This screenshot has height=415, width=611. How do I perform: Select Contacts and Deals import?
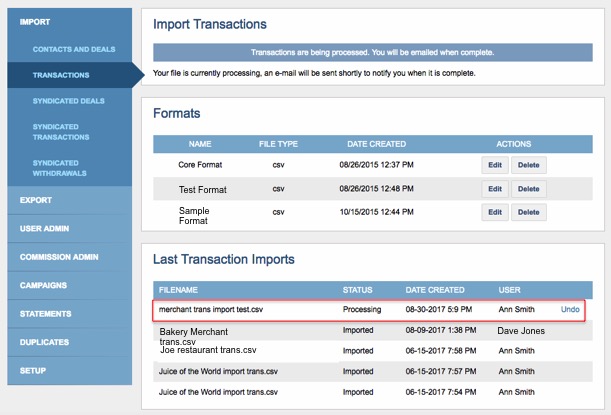point(74,49)
